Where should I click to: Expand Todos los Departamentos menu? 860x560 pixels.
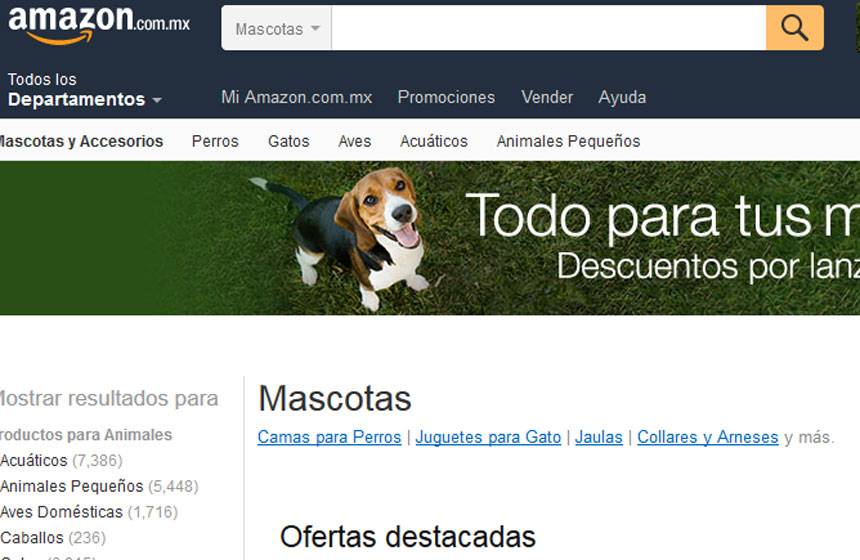click(84, 89)
